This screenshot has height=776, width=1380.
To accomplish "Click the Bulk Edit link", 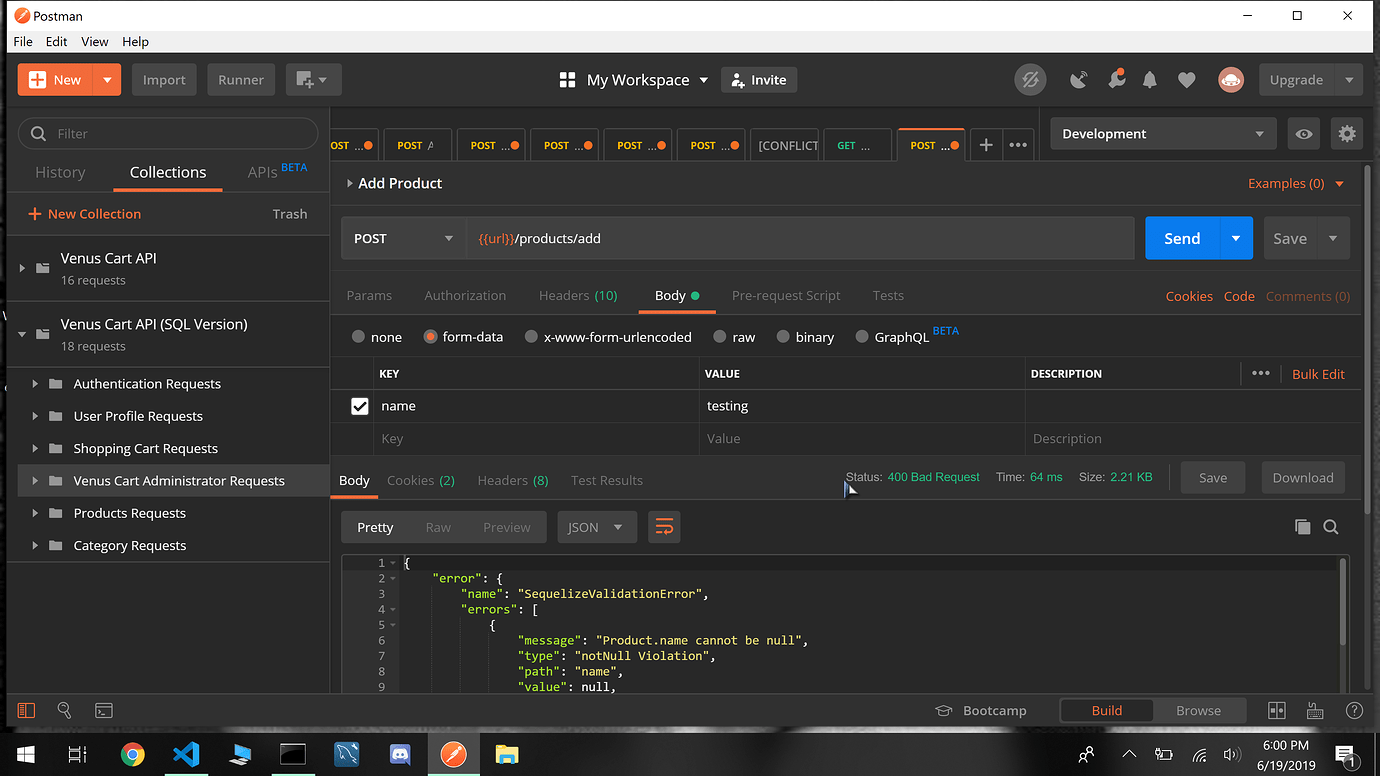I will (1318, 374).
